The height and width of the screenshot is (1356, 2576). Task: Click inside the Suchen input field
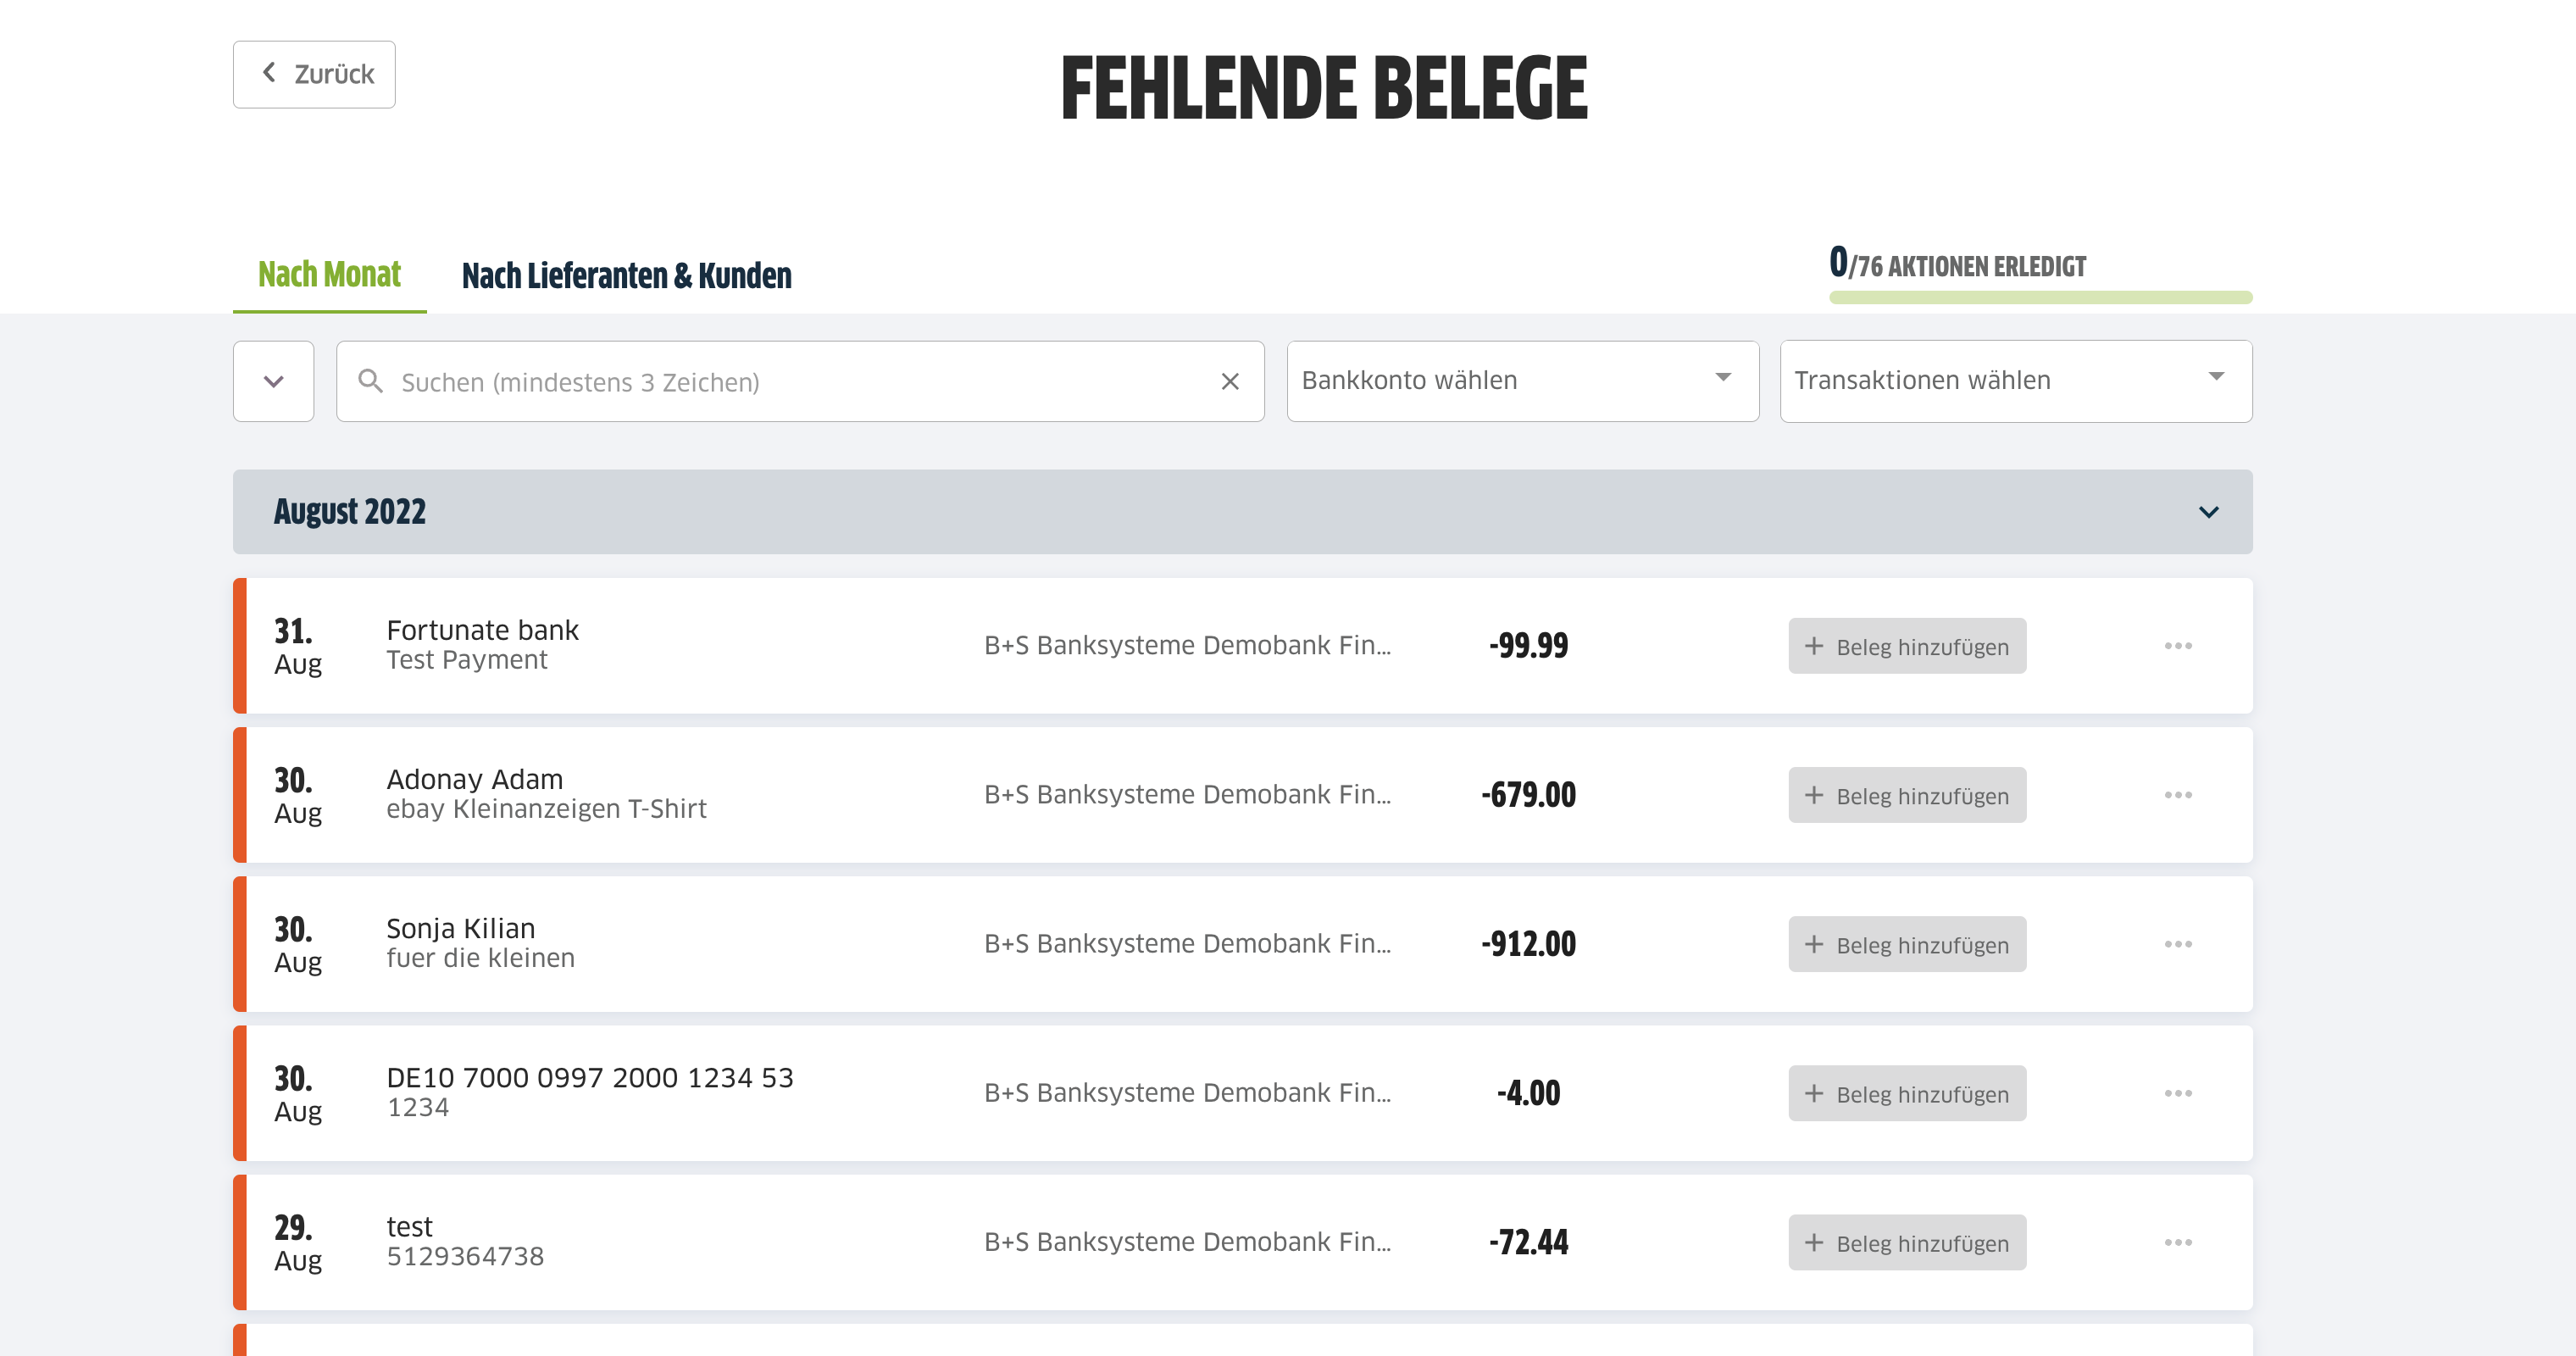[x=700, y=381]
